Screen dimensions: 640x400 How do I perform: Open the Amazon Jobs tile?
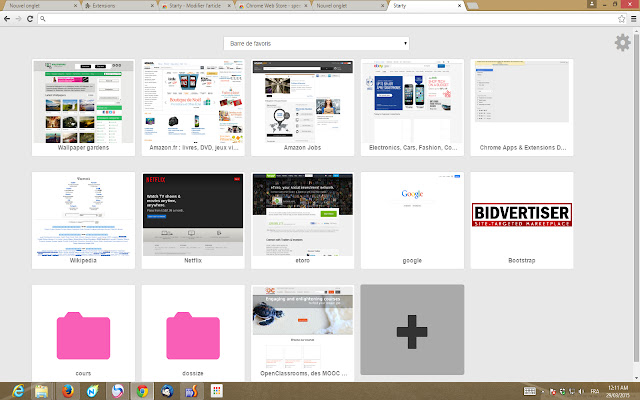(302, 107)
